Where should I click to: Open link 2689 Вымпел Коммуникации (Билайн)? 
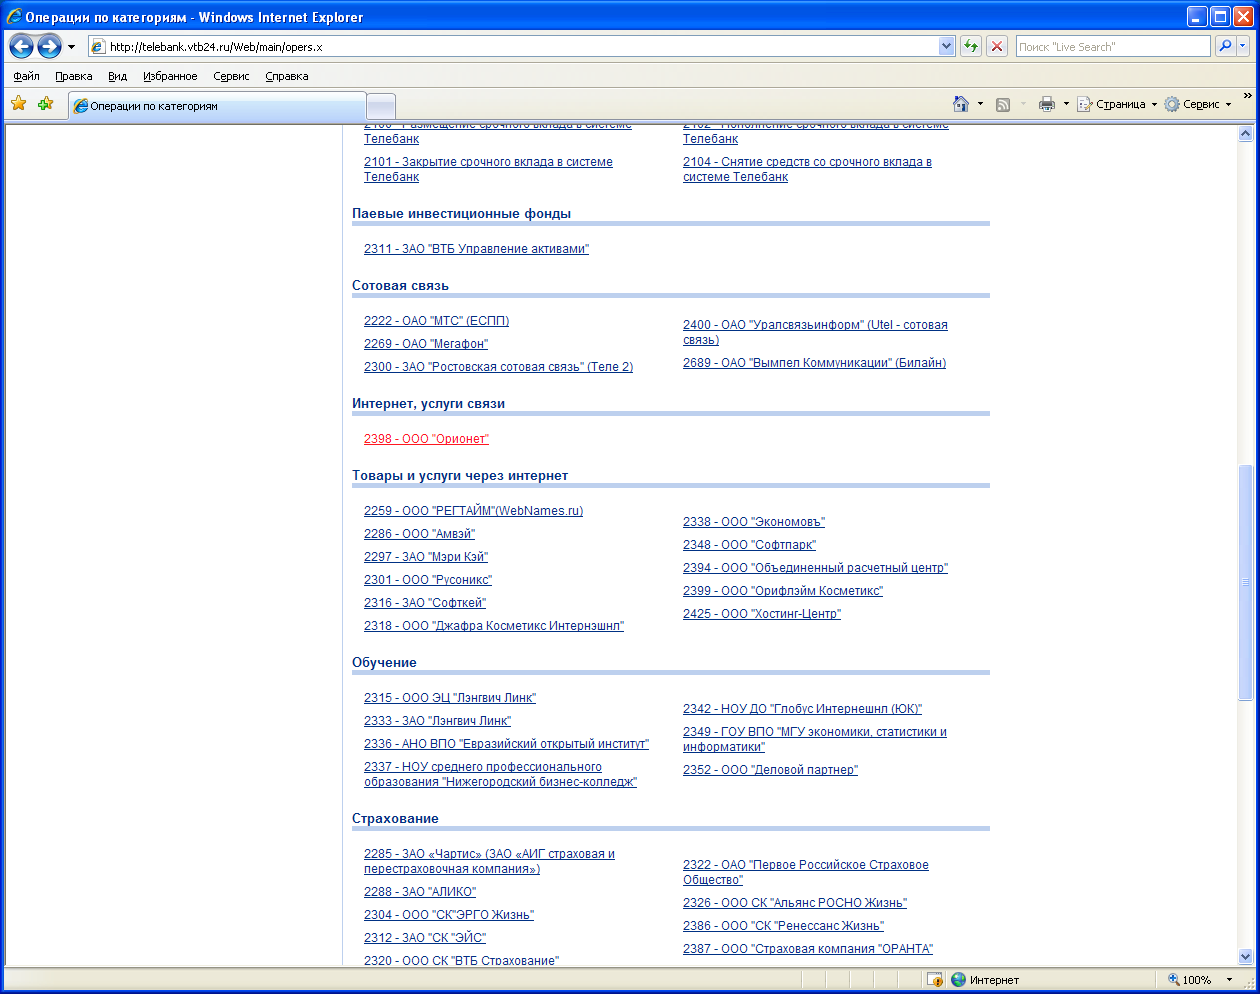coord(814,363)
